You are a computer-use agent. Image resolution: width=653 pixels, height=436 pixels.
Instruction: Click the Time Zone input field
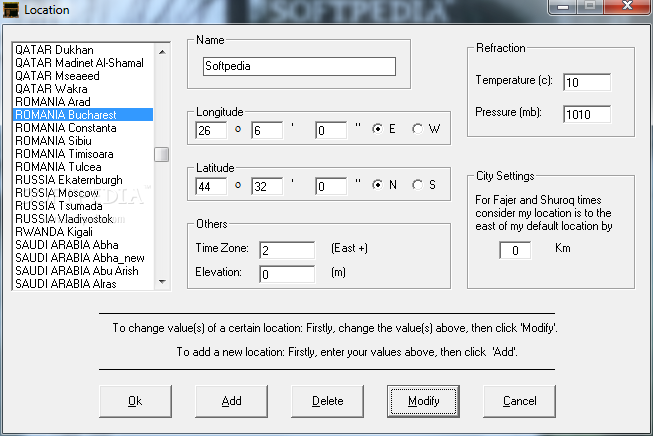point(287,250)
